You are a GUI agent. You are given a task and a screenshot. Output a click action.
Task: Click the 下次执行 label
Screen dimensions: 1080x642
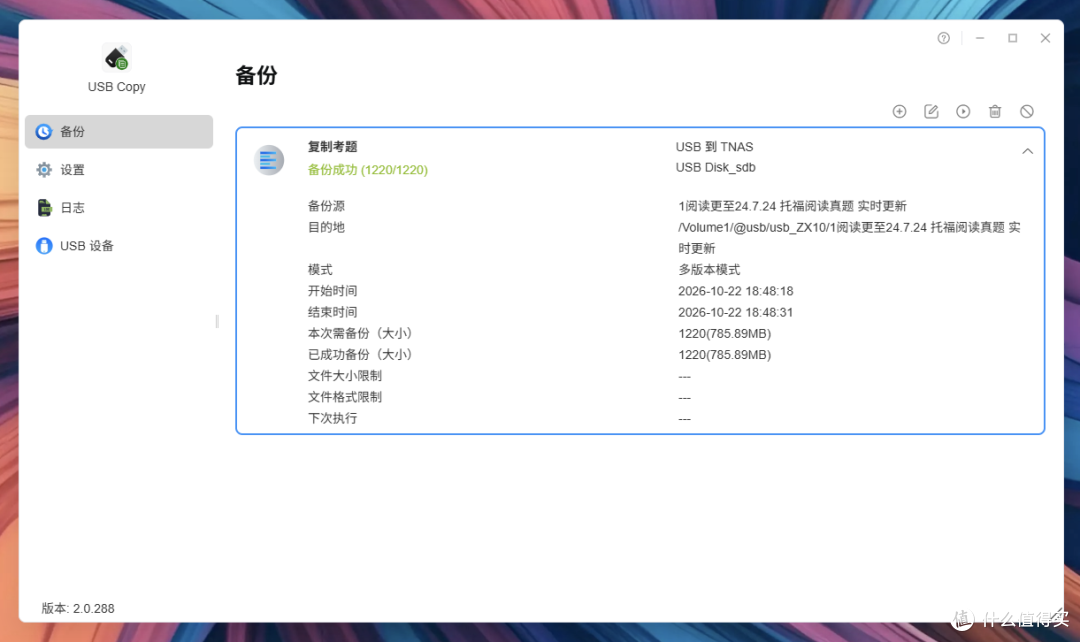(332, 419)
